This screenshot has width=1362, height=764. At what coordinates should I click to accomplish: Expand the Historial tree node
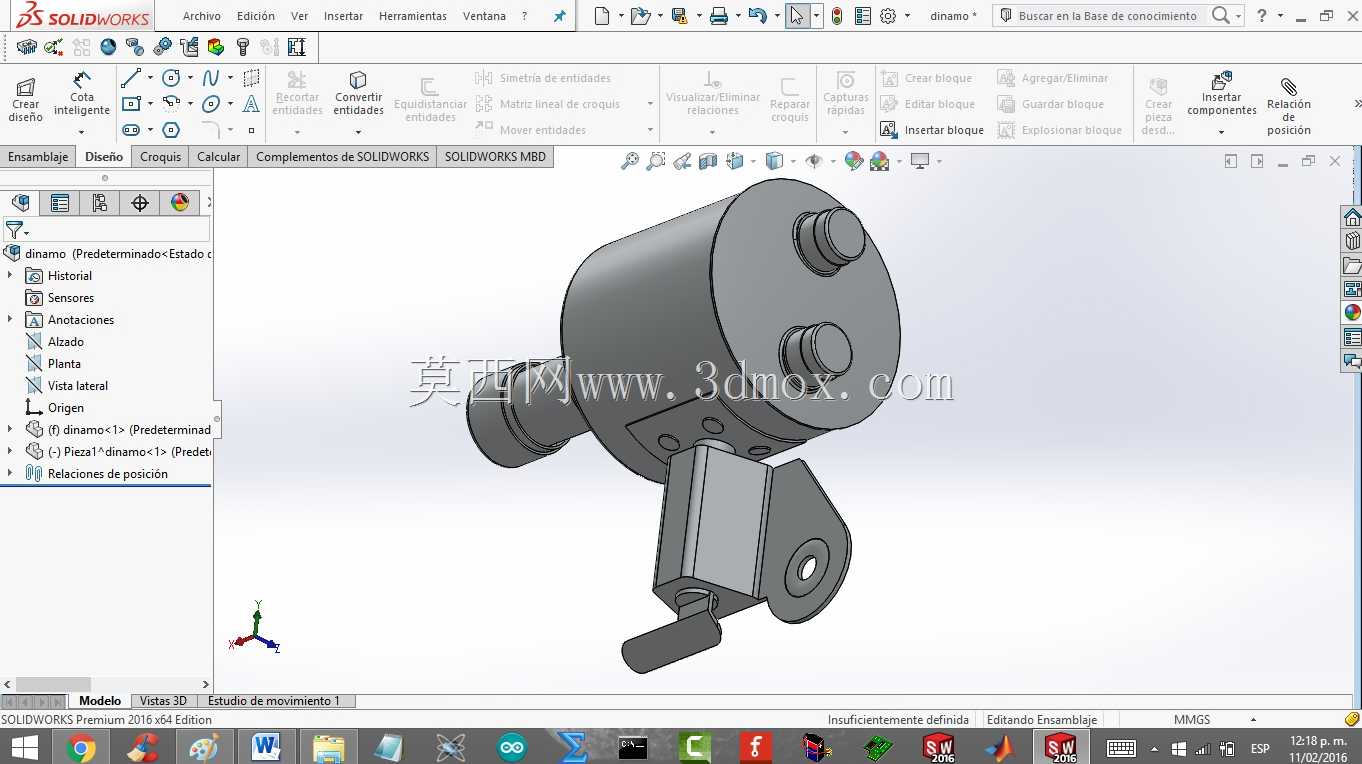point(10,275)
